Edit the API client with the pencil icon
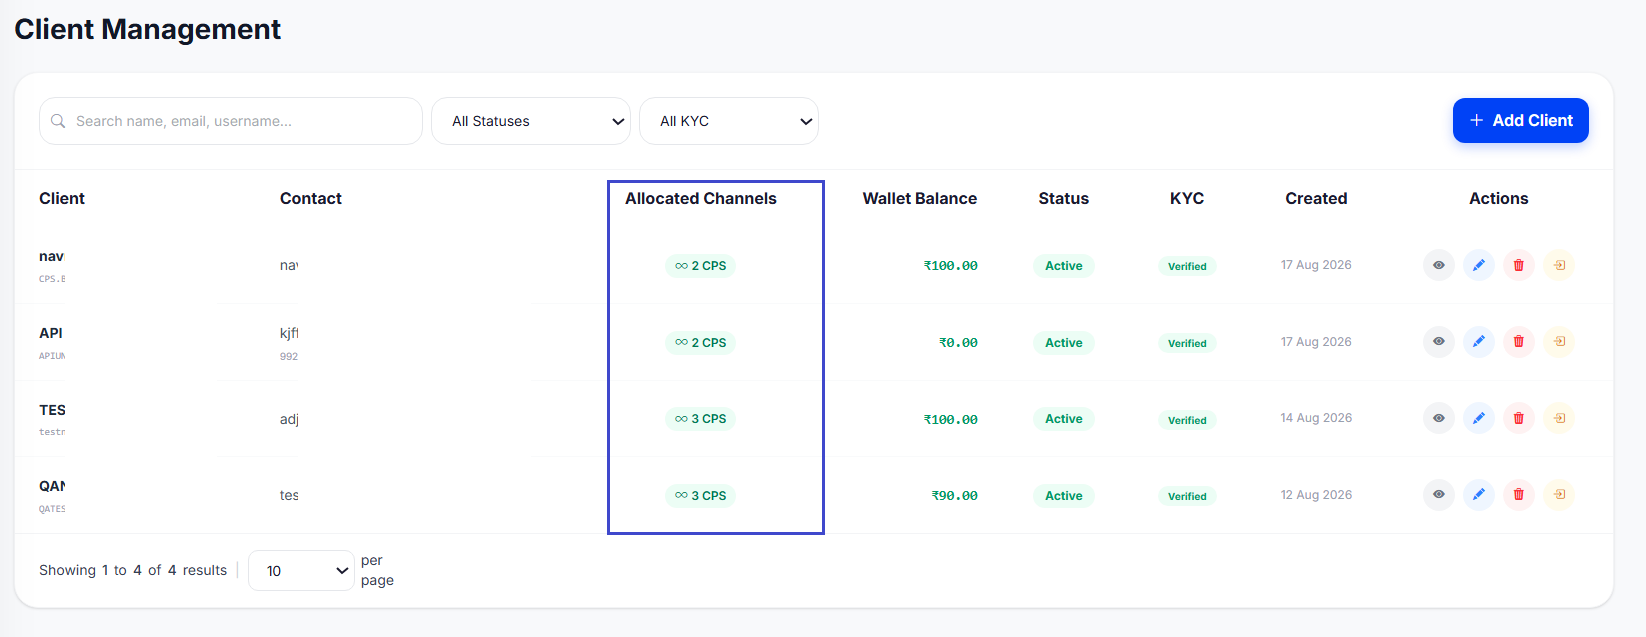This screenshot has width=1646, height=637. click(x=1479, y=342)
